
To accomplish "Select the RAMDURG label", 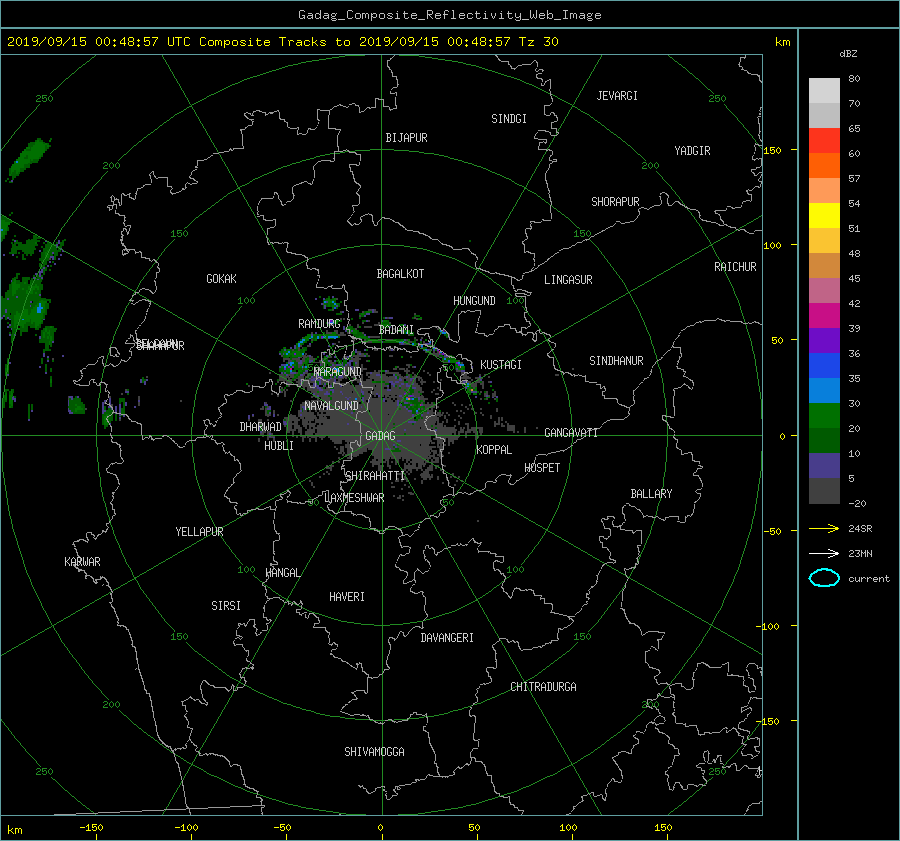I will (319, 324).
